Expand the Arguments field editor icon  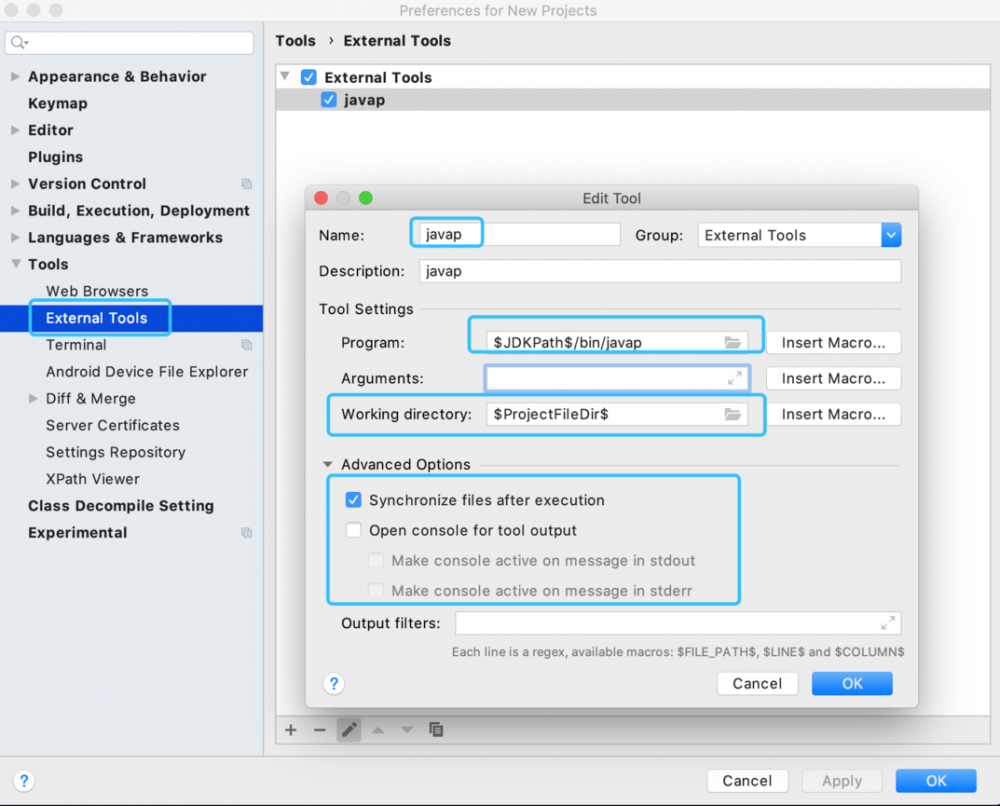pyautogui.click(x=735, y=378)
